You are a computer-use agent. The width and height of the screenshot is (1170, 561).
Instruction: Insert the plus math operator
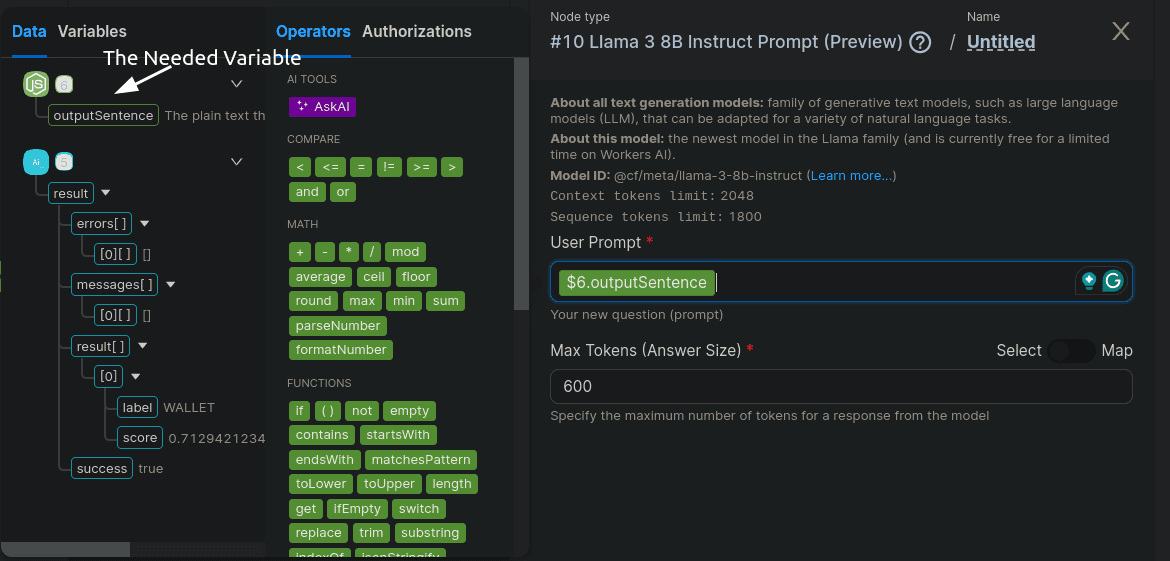[299, 252]
